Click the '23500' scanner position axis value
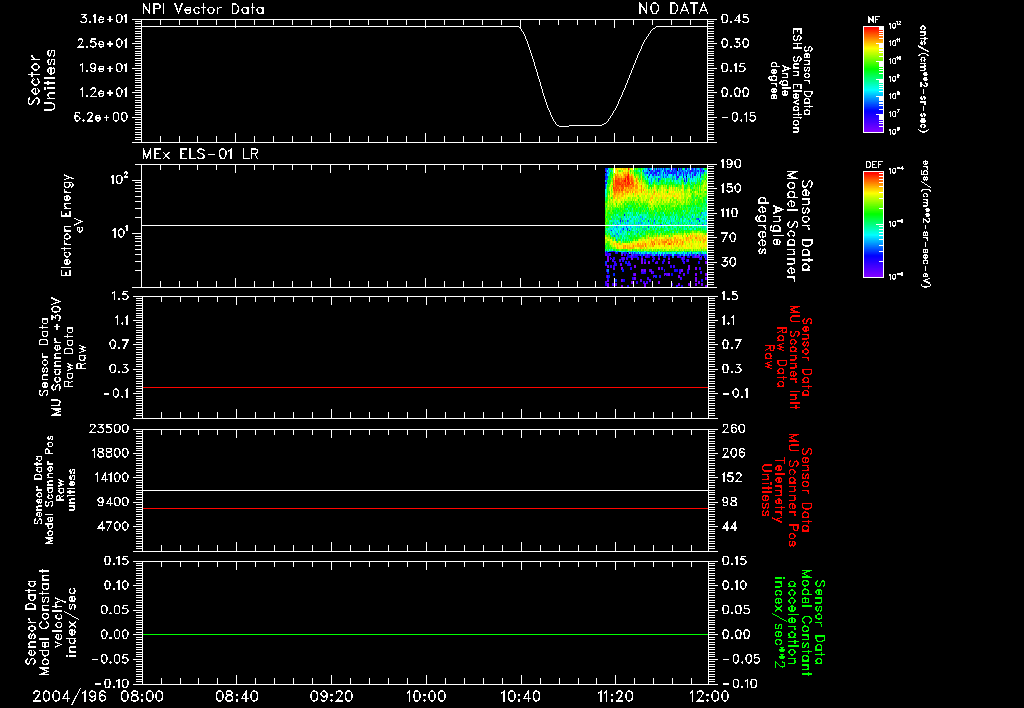The width and height of the screenshot is (1024, 708). pyautogui.click(x=109, y=429)
